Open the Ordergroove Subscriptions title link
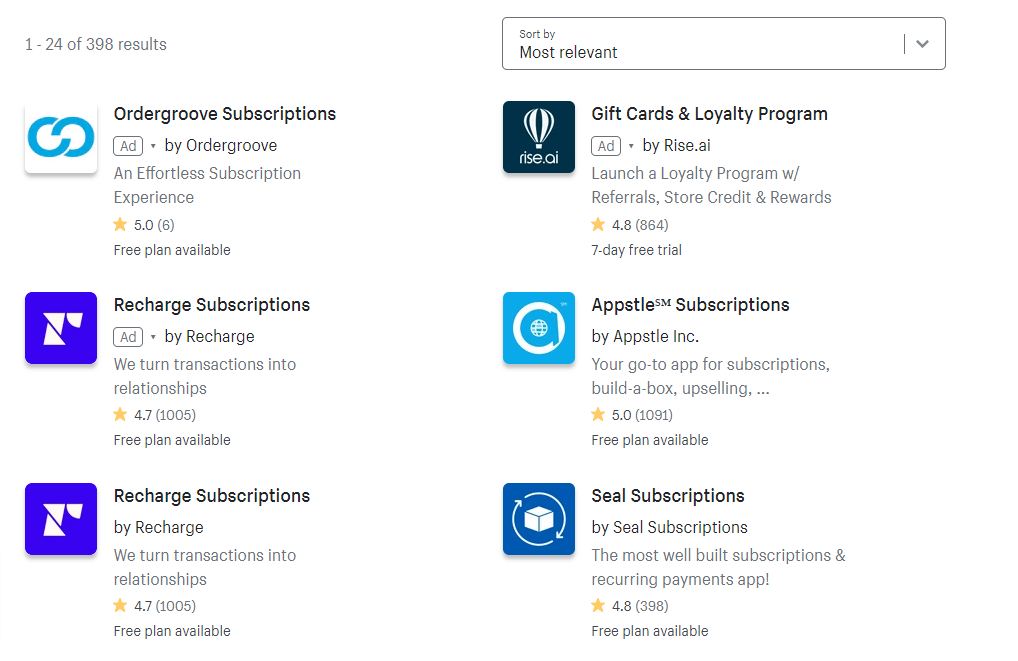The image size is (1018, 661). [225, 114]
